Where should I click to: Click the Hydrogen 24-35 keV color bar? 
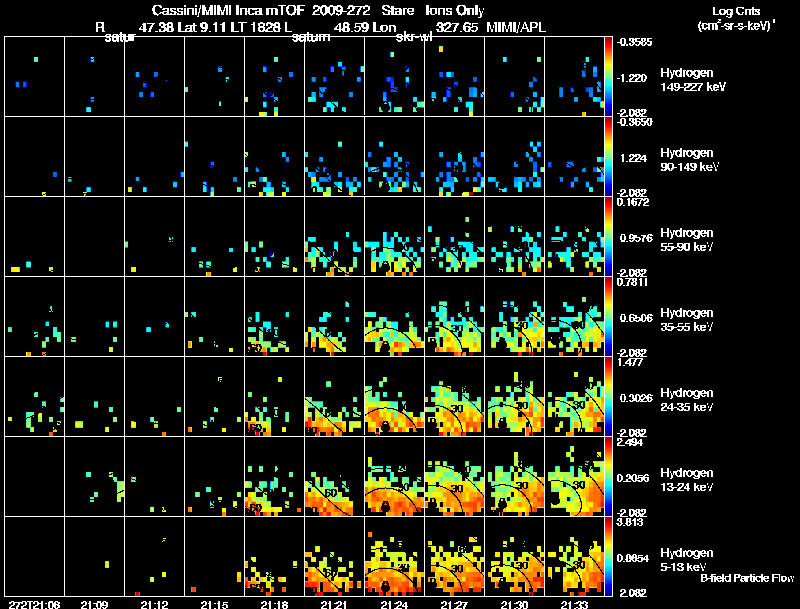[x=608, y=397]
